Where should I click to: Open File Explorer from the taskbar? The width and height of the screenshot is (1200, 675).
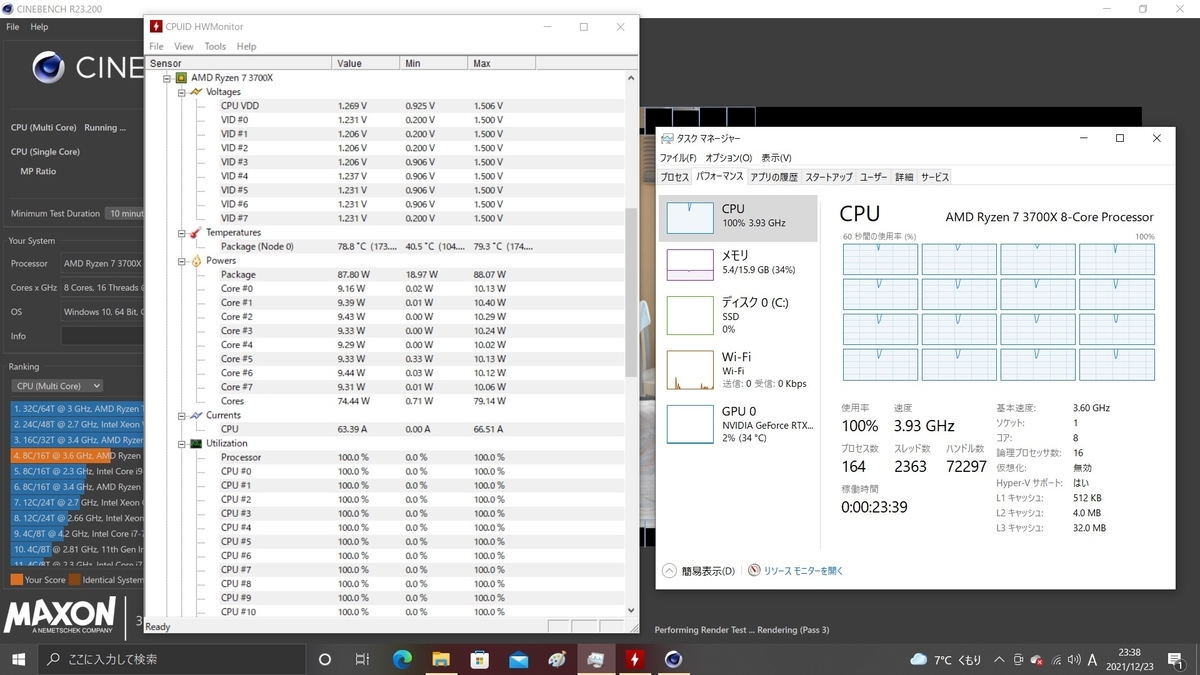tap(441, 659)
